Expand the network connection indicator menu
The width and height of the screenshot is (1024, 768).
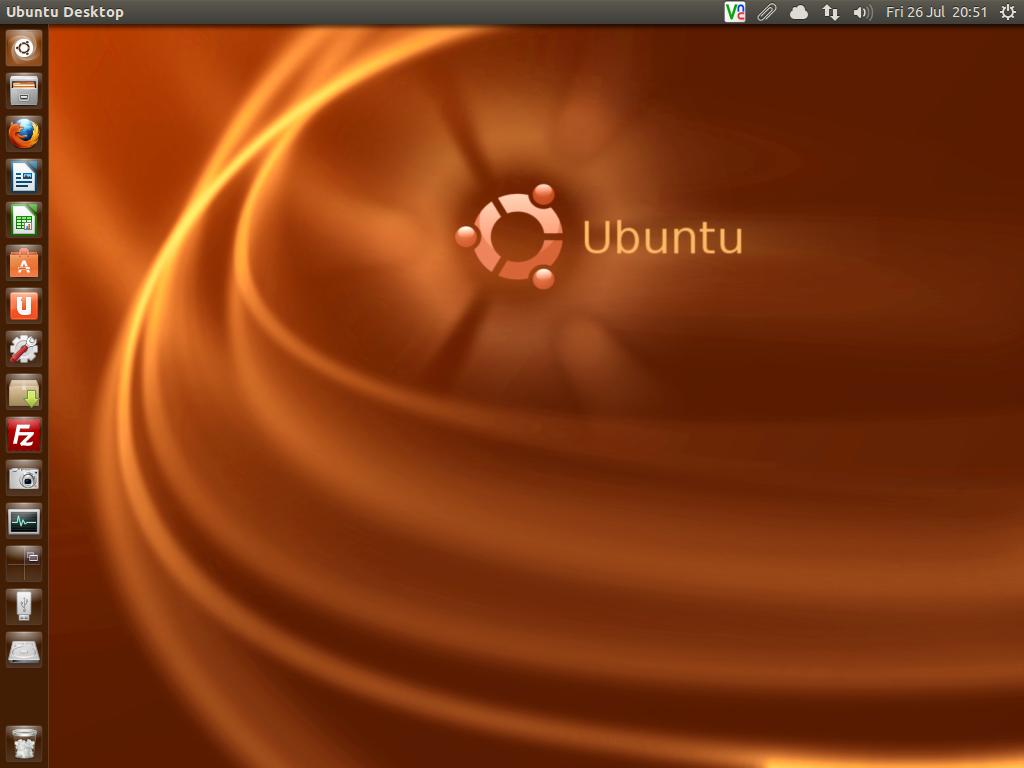tap(831, 12)
